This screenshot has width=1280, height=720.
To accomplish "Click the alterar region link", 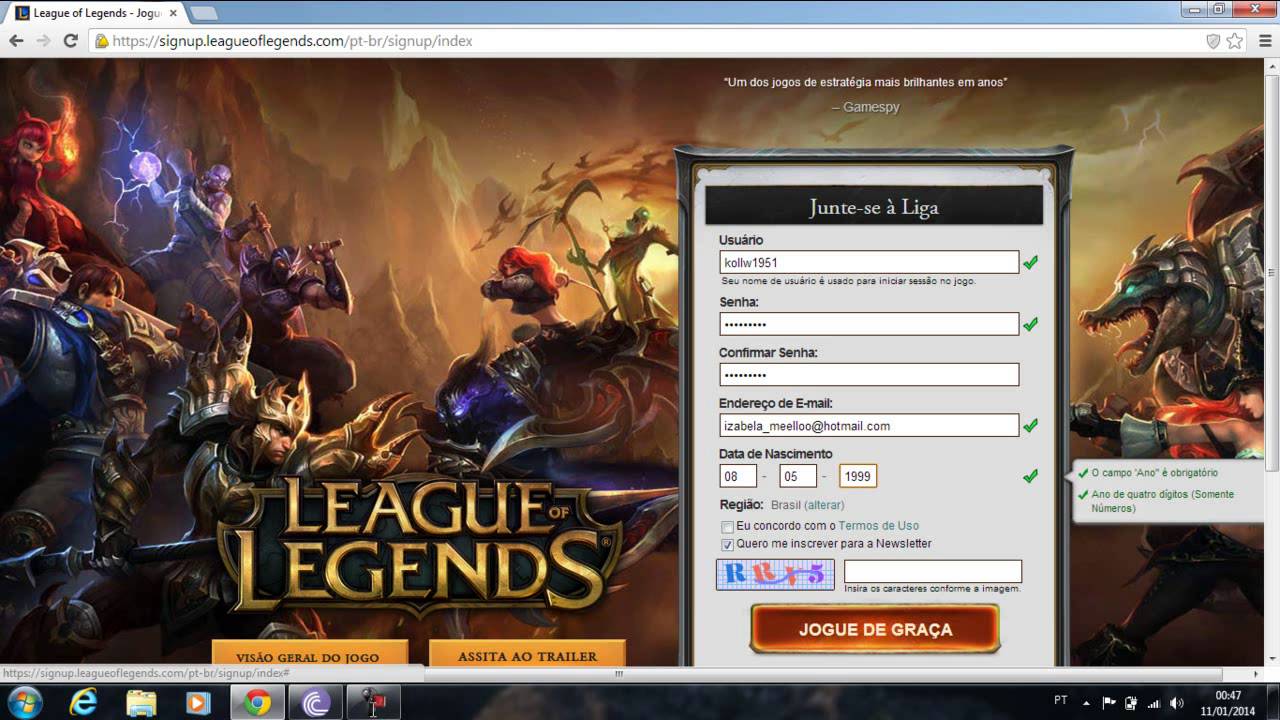I will pyautogui.click(x=825, y=505).
